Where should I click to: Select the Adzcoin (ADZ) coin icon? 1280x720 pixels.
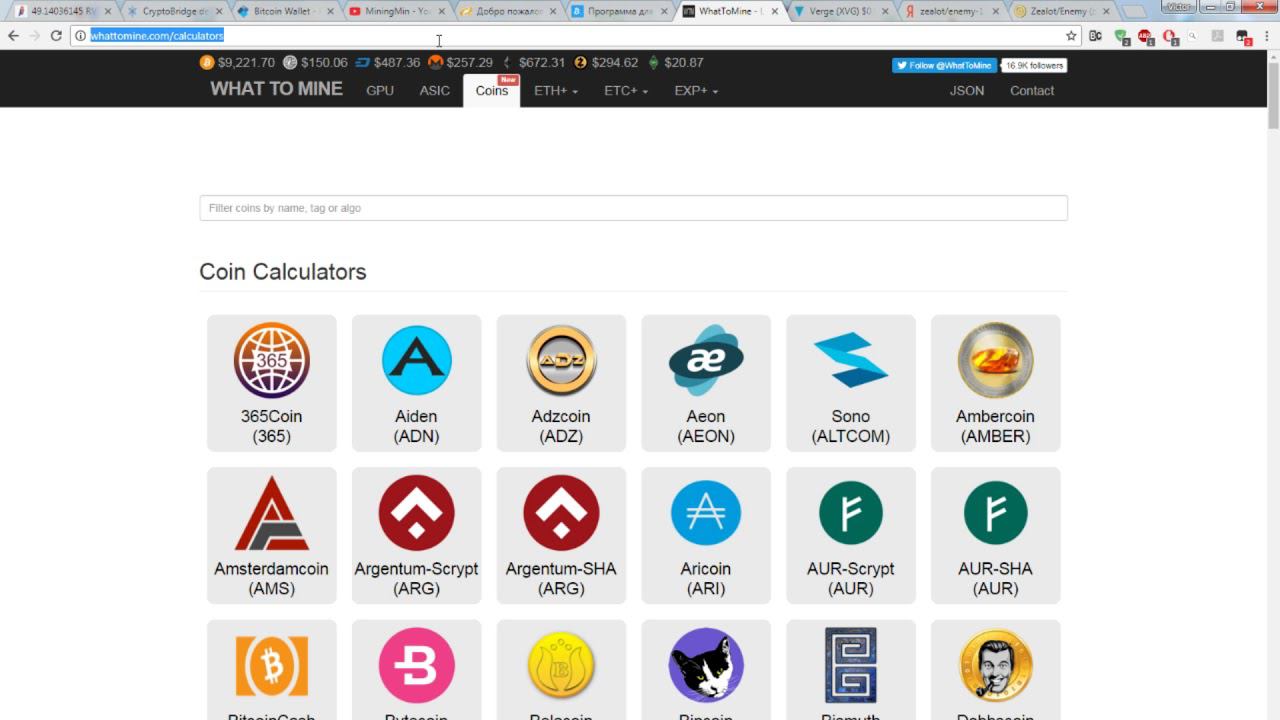tap(561, 360)
